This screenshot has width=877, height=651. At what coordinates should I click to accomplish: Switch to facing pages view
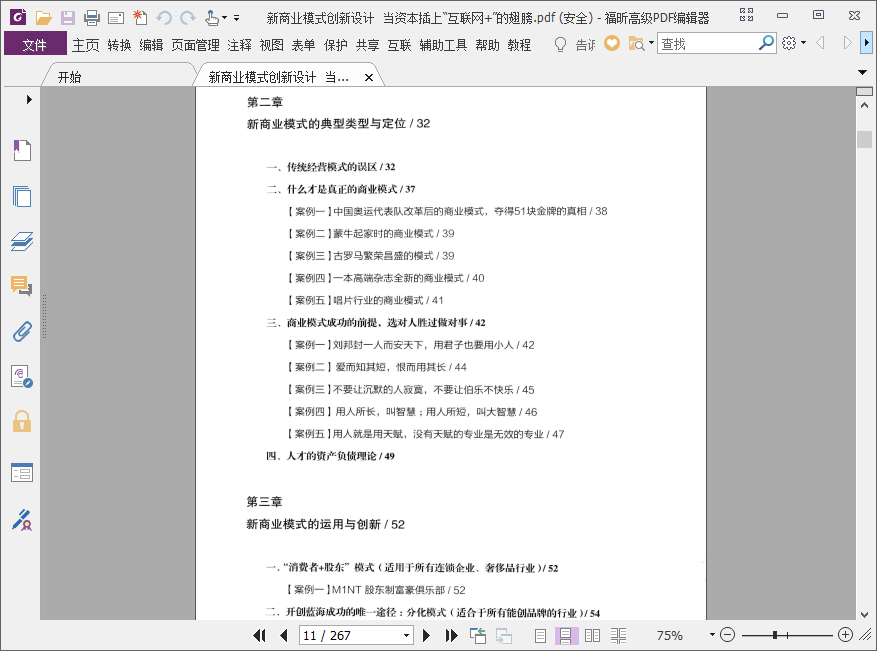coord(592,635)
